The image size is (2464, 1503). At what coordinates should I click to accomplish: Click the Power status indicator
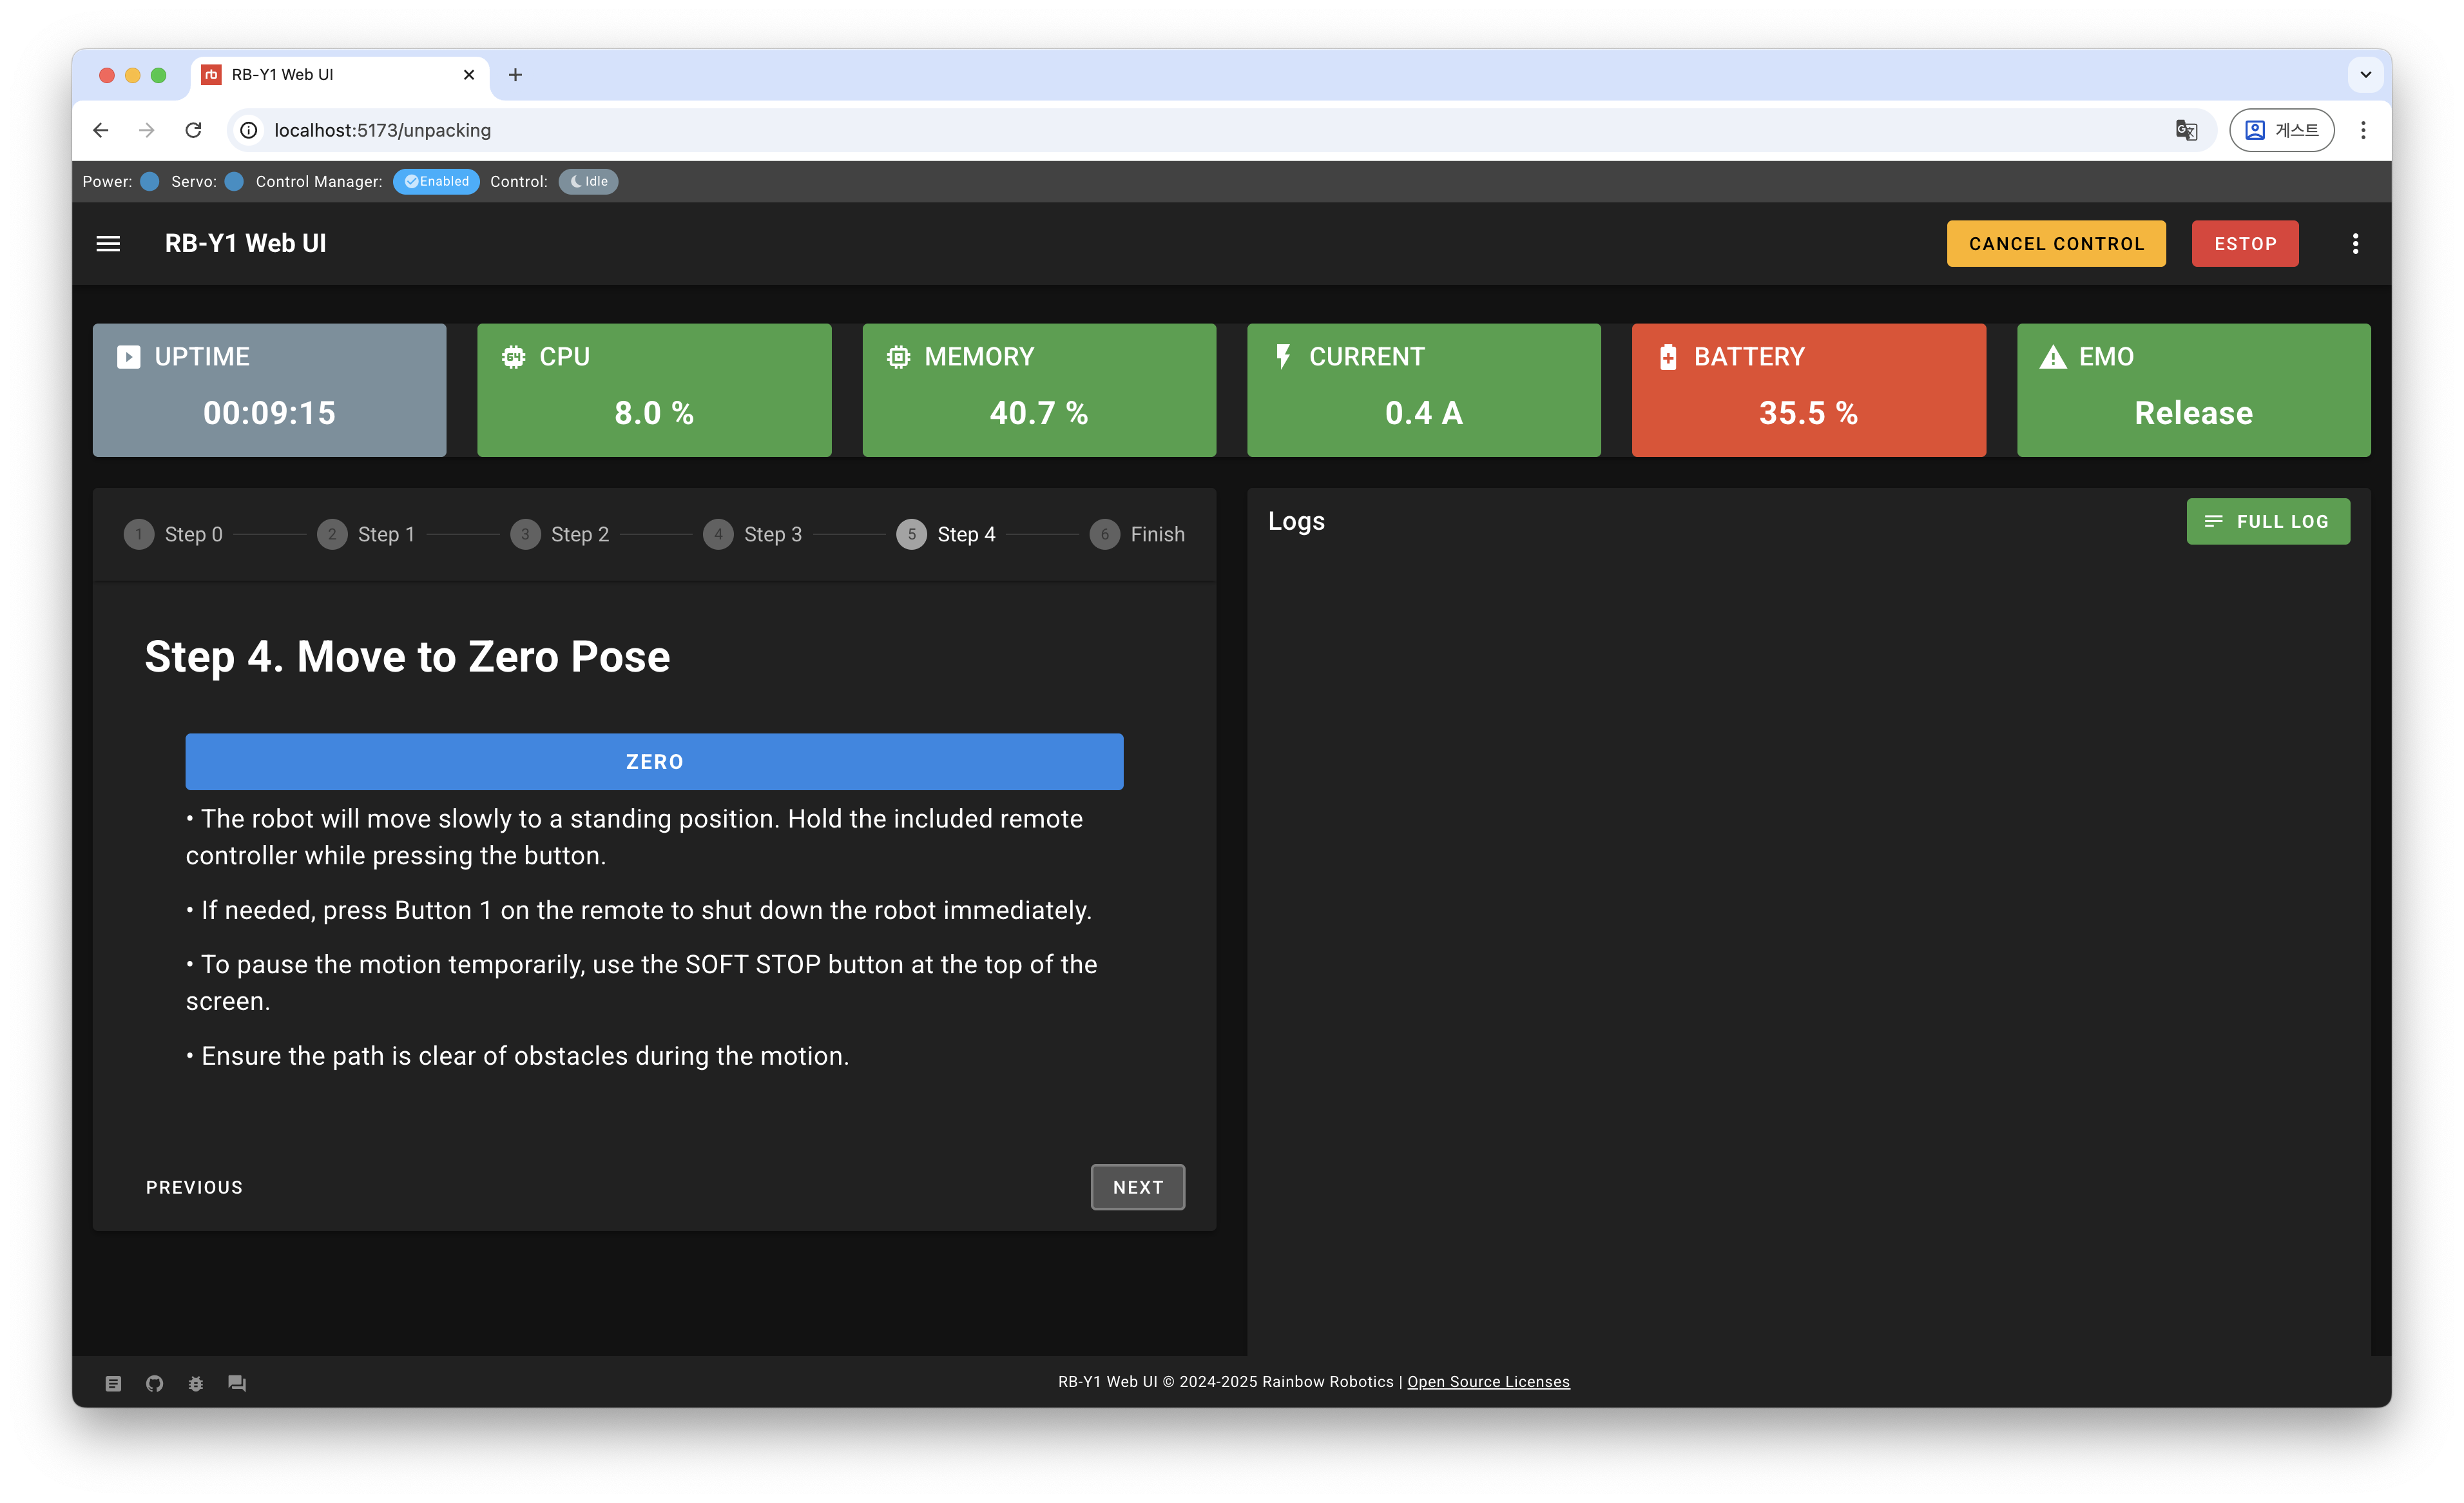[150, 181]
